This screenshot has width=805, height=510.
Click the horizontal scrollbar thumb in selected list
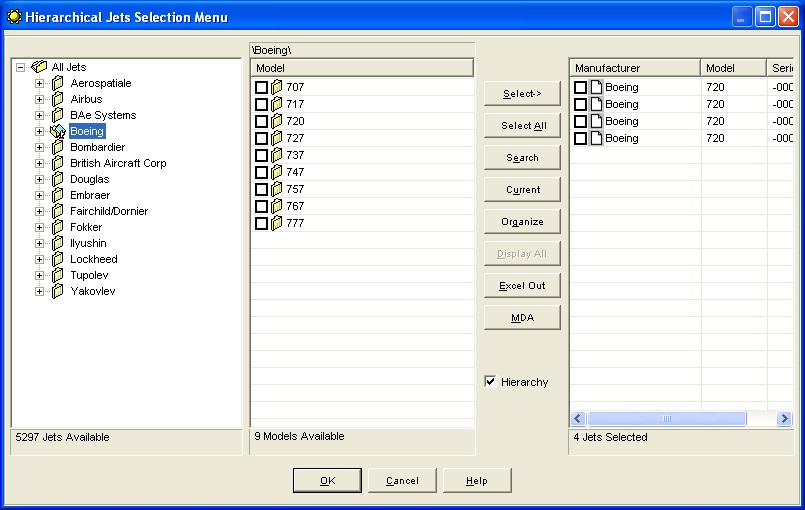pos(666,419)
